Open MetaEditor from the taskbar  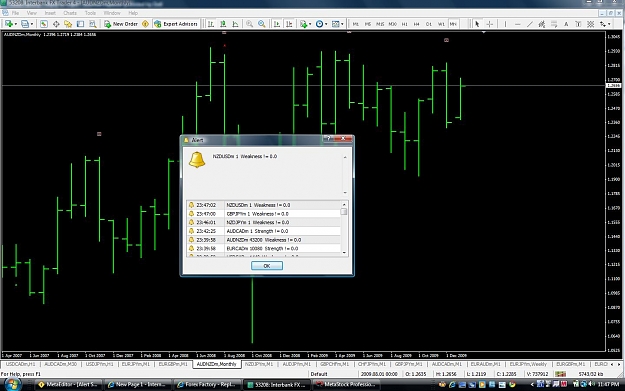click(x=68, y=385)
